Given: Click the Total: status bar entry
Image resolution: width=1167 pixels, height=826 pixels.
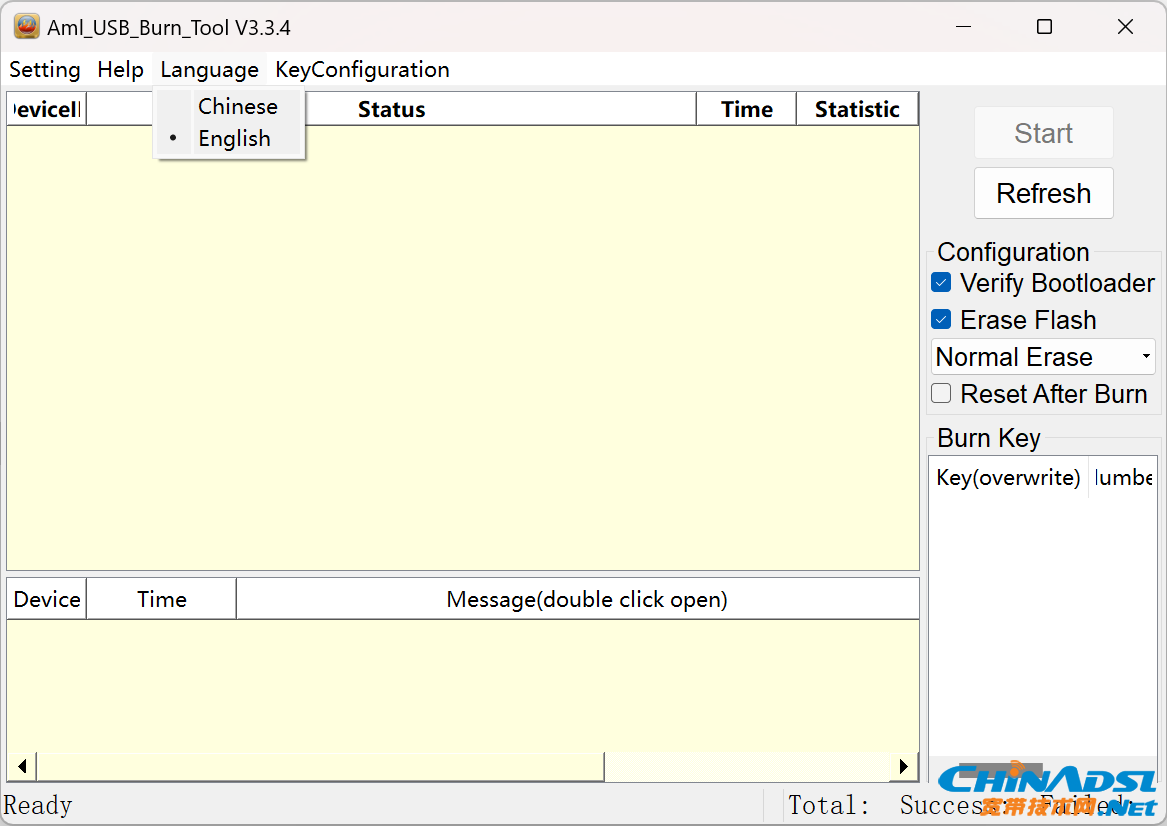Looking at the screenshot, I should [828, 805].
